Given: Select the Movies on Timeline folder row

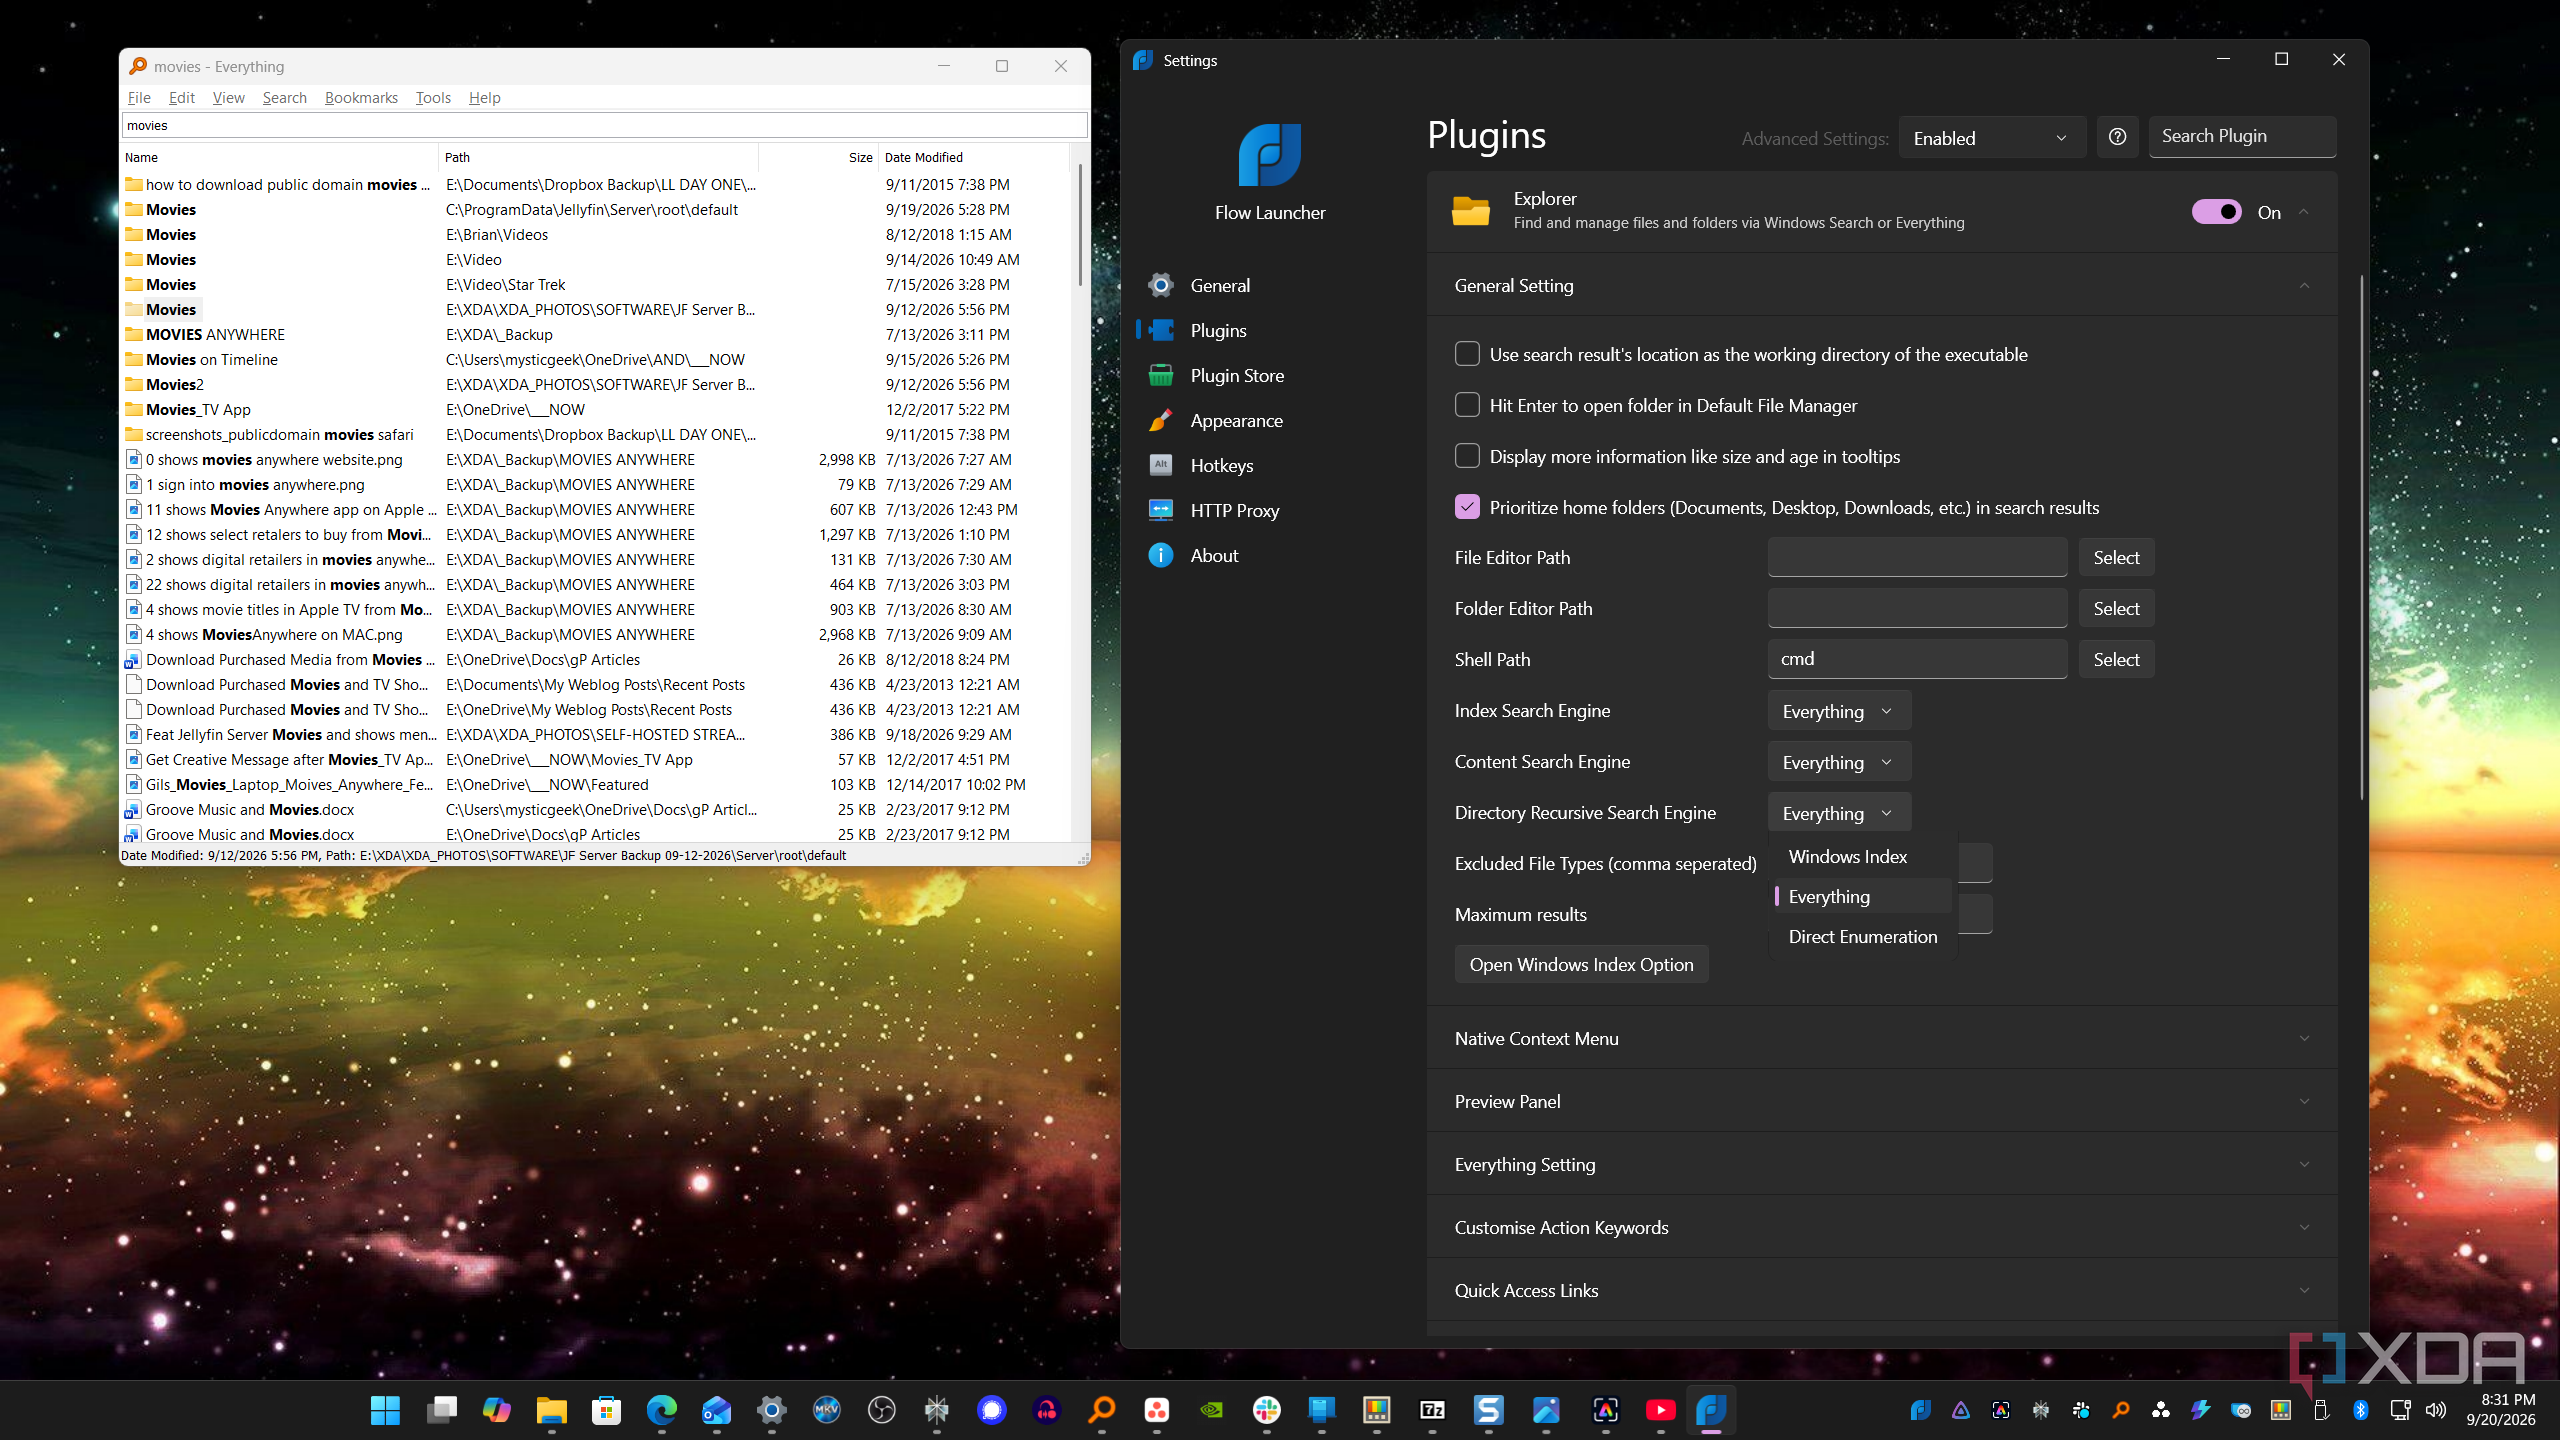Looking at the screenshot, I should [x=595, y=360].
